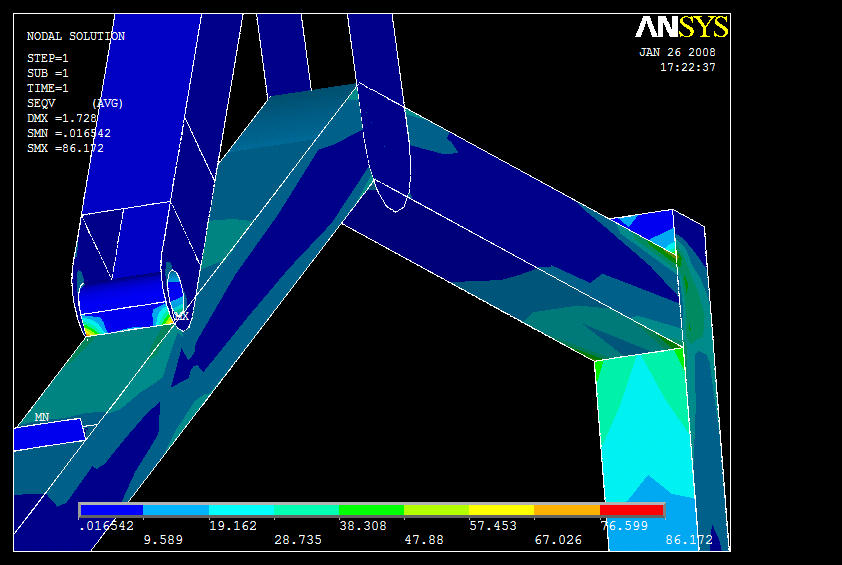This screenshot has width=842, height=565.
Task: Click the MN minimum stress marker
Action: tap(42, 417)
